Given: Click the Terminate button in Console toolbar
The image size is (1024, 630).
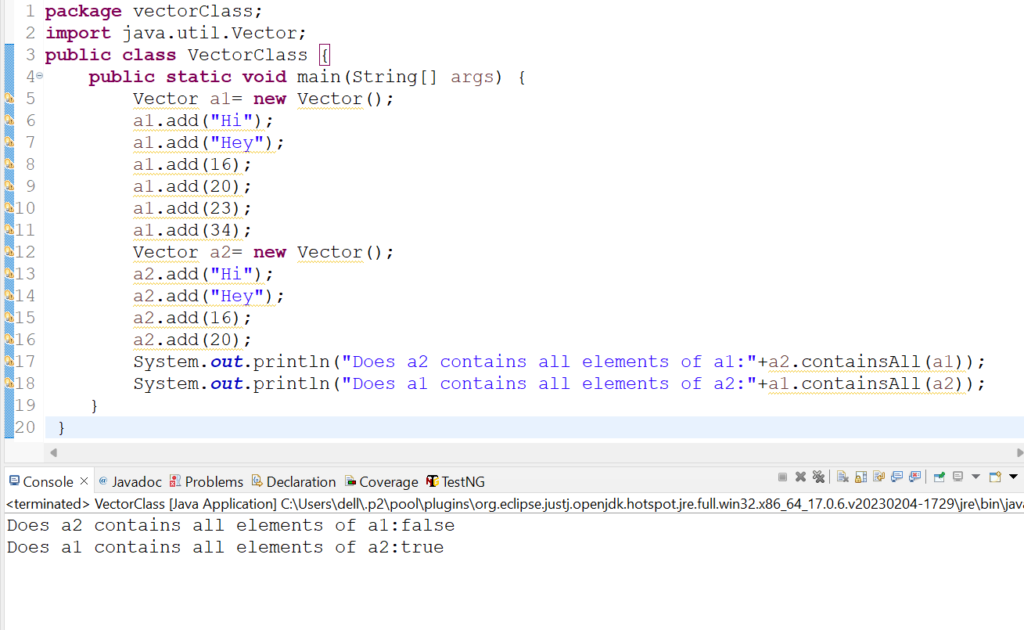Looking at the screenshot, I should click(x=782, y=477).
